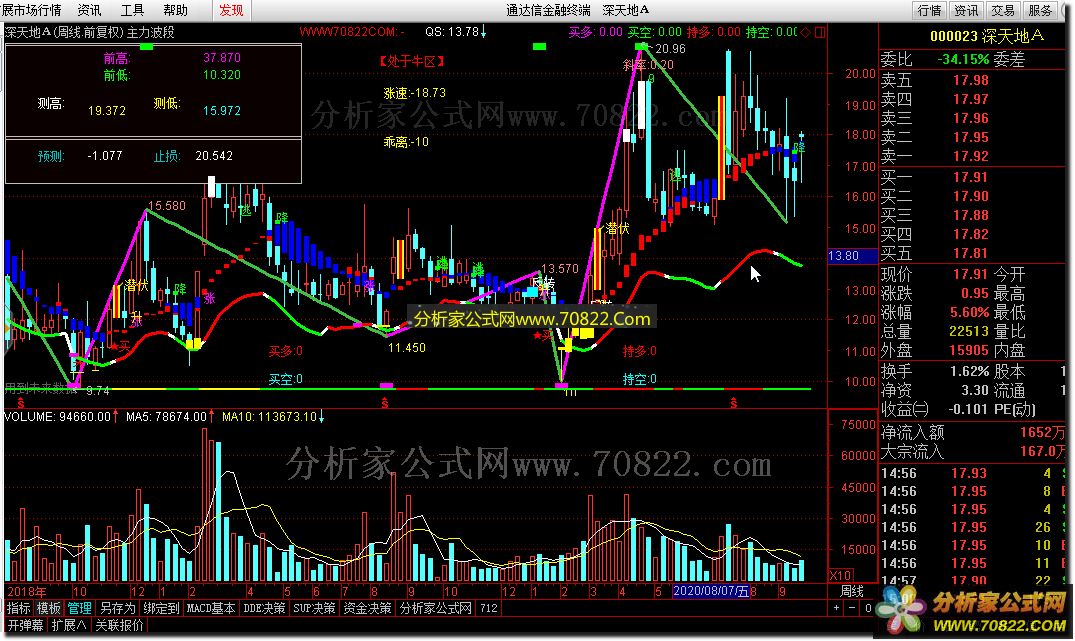Click the 【处于牛区】 status label
Image resolution: width=1075 pixels, height=641 pixels.
[x=411, y=61]
